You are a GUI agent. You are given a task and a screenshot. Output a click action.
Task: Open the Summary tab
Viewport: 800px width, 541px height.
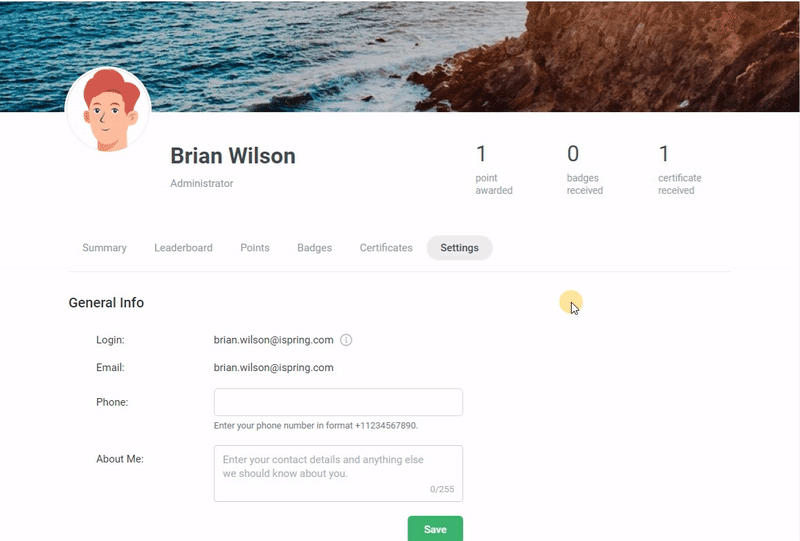click(104, 248)
